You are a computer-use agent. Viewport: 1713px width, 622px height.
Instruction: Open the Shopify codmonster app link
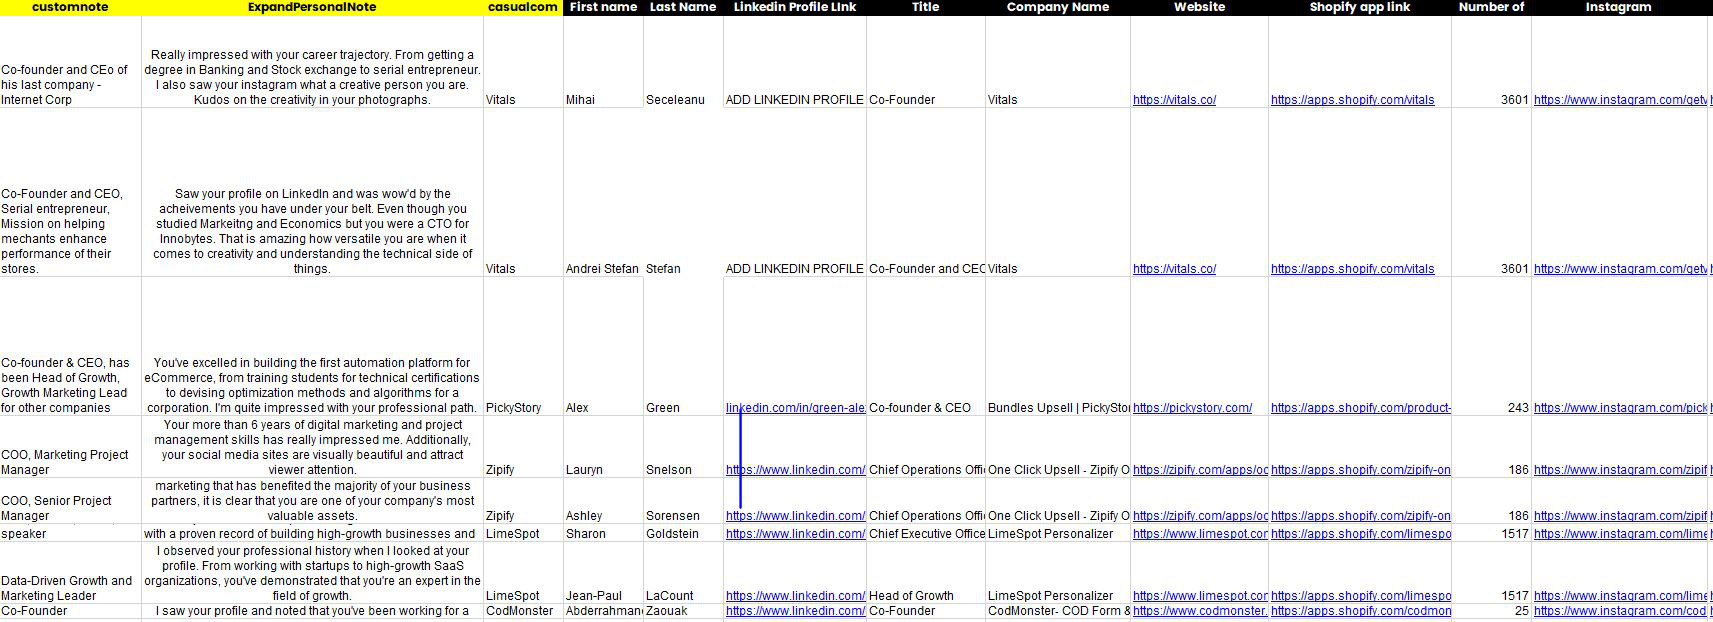tap(1361, 611)
